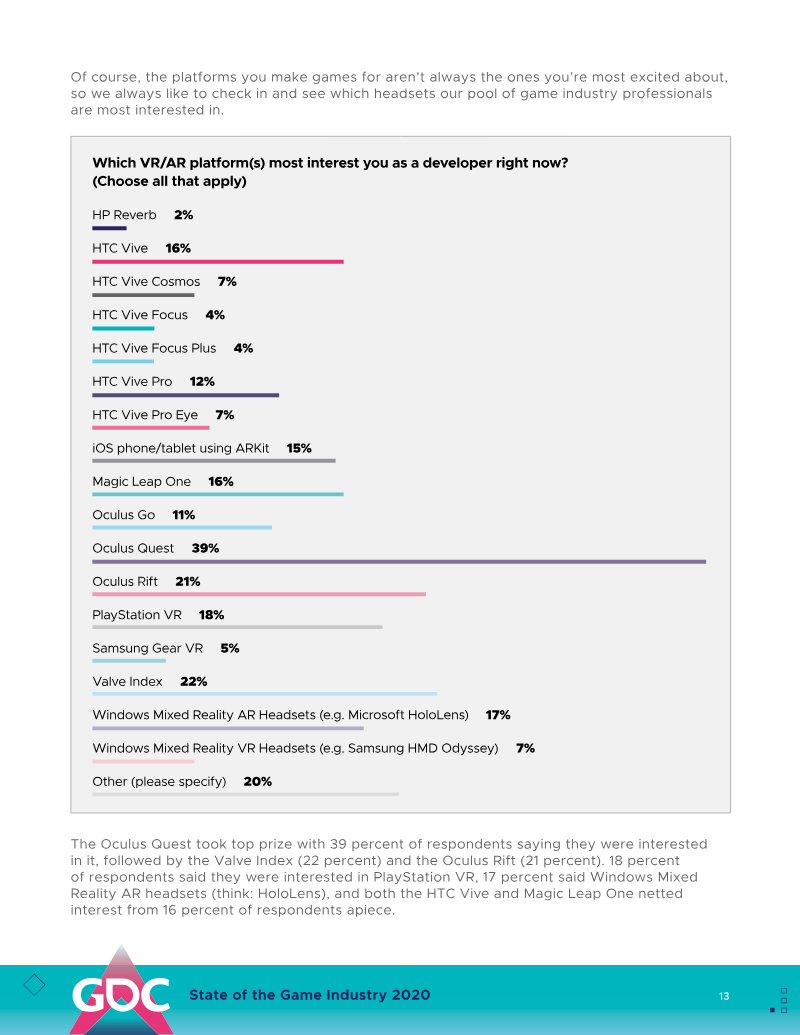The height and width of the screenshot is (1035, 800).
Task: Click the HTC Vive 16% pink bar
Action: point(218,262)
